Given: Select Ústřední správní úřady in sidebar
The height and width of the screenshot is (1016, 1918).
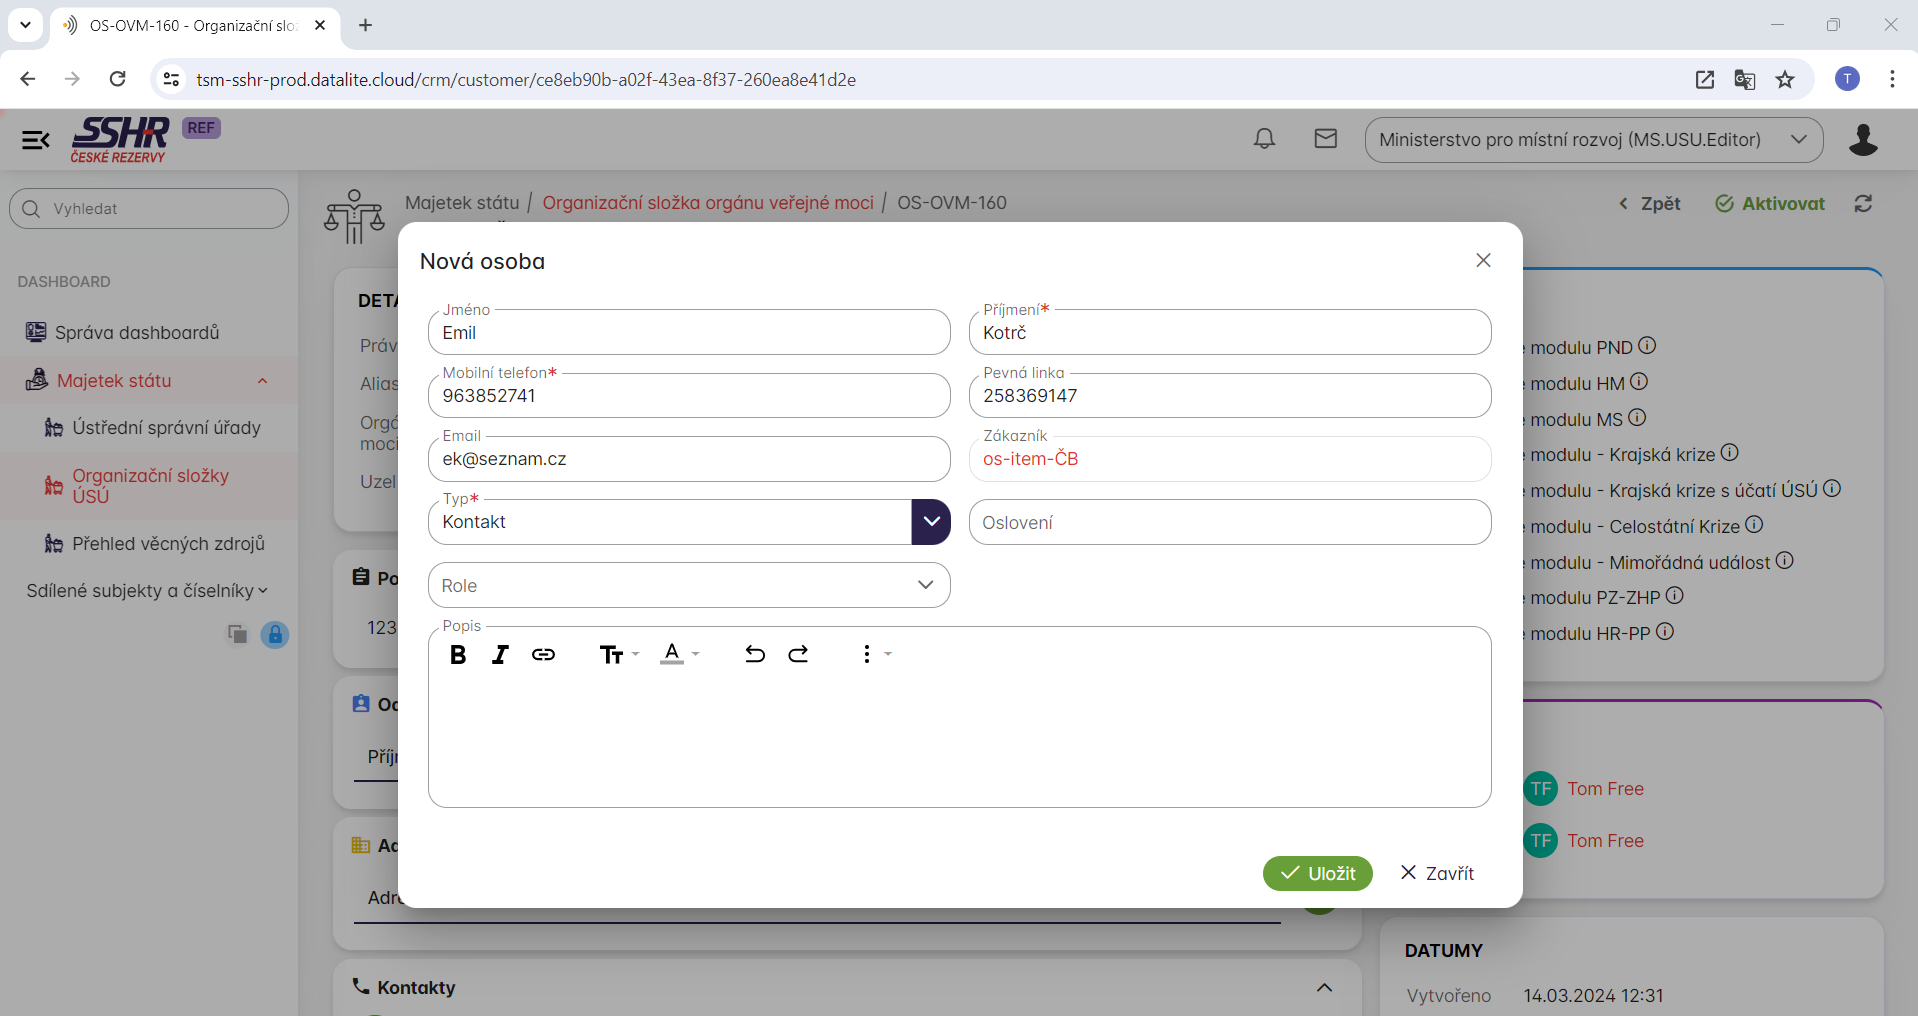Looking at the screenshot, I should click(166, 428).
